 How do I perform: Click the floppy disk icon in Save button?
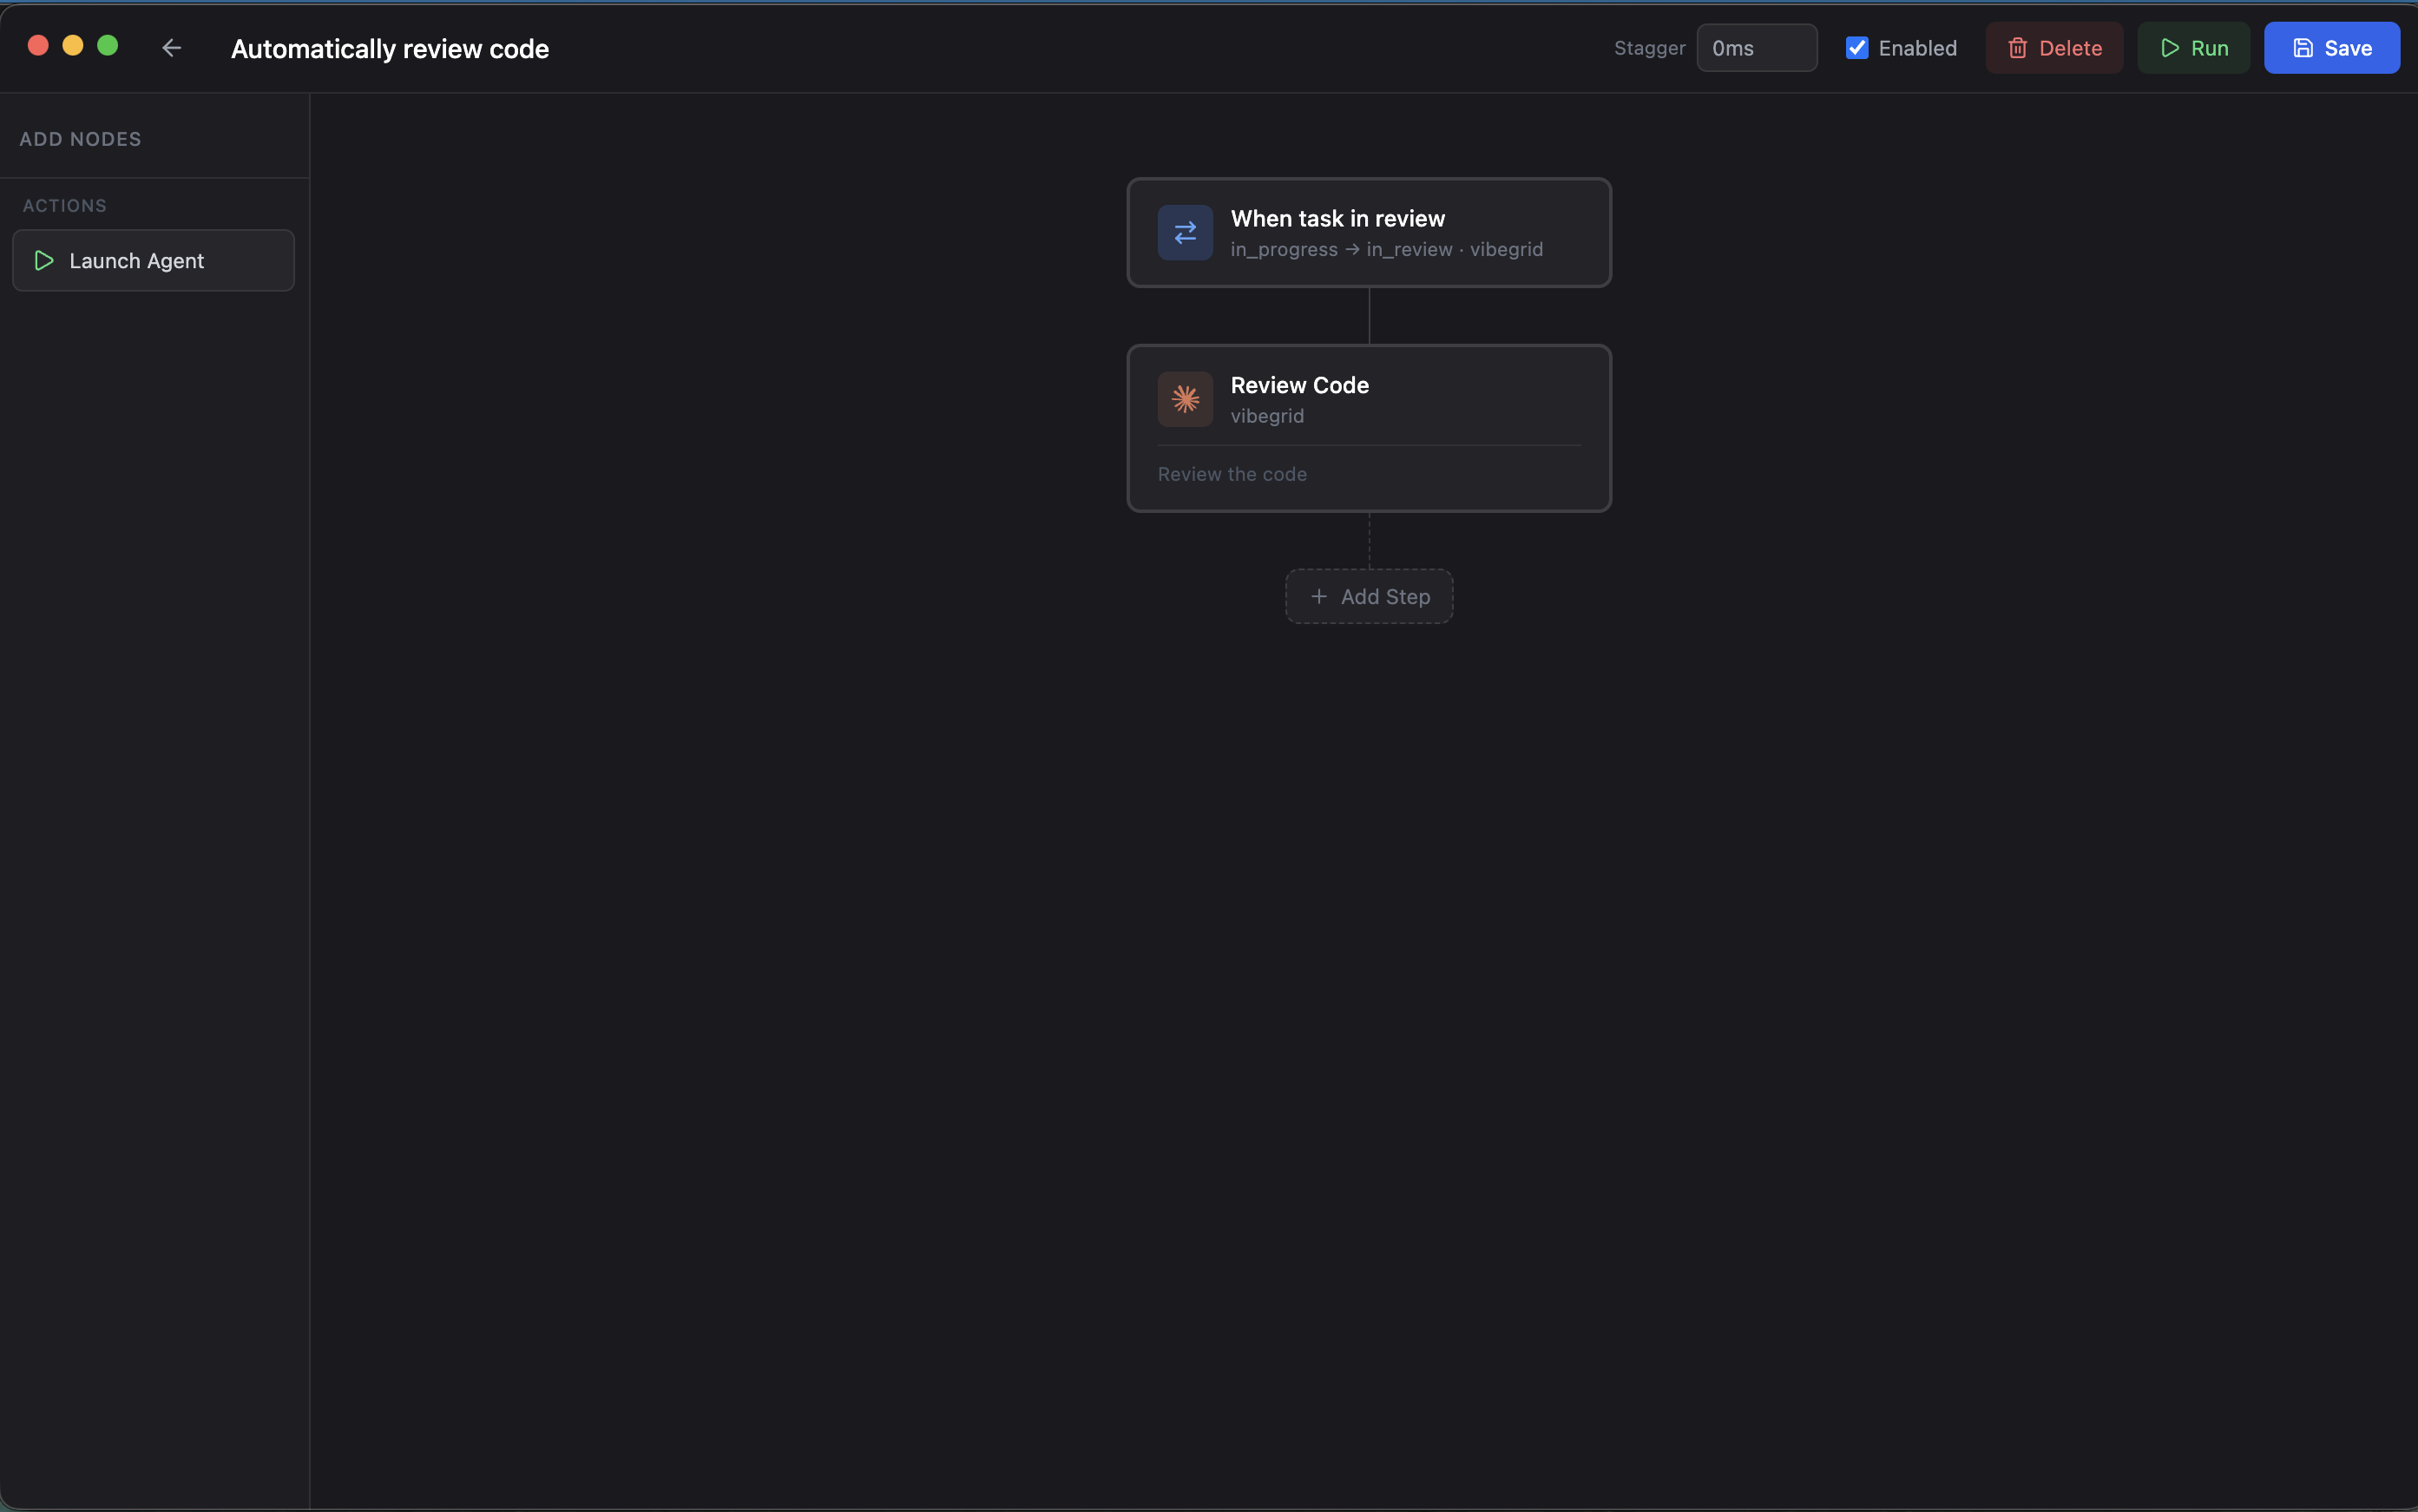coord(2304,47)
